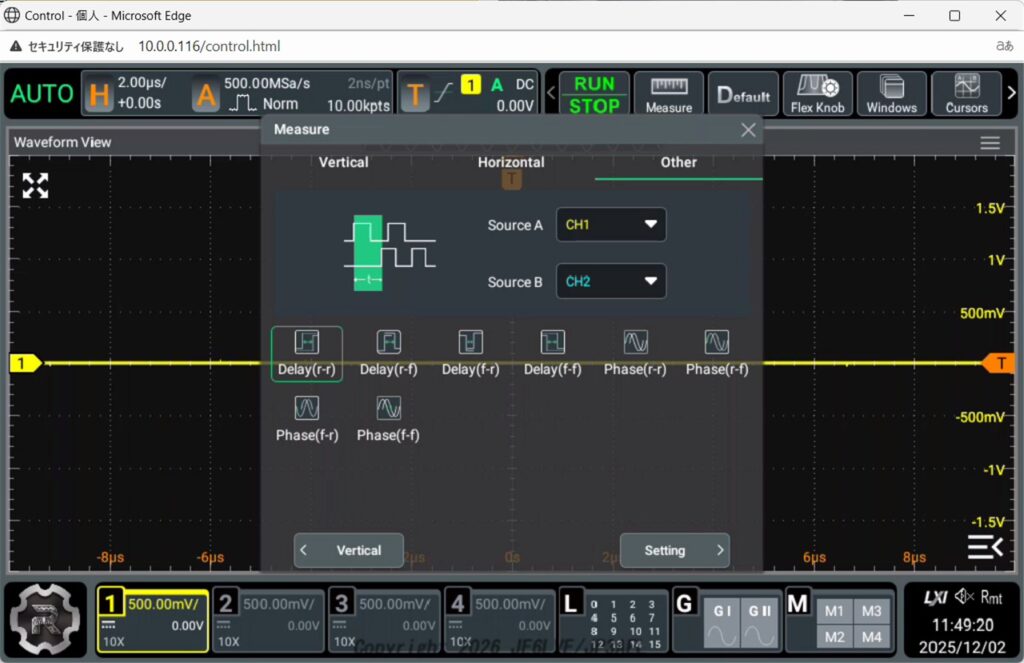Close the Measure dialog
This screenshot has height=663, width=1024.
748,130
